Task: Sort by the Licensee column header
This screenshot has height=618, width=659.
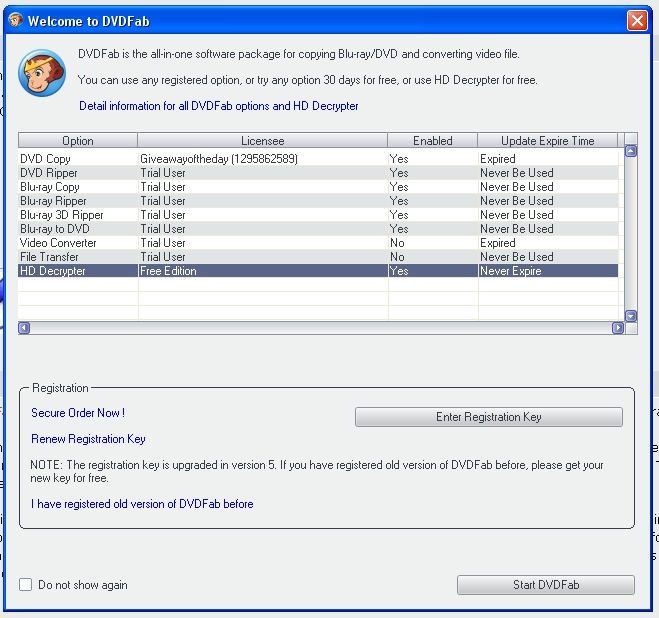Action: [x=263, y=140]
